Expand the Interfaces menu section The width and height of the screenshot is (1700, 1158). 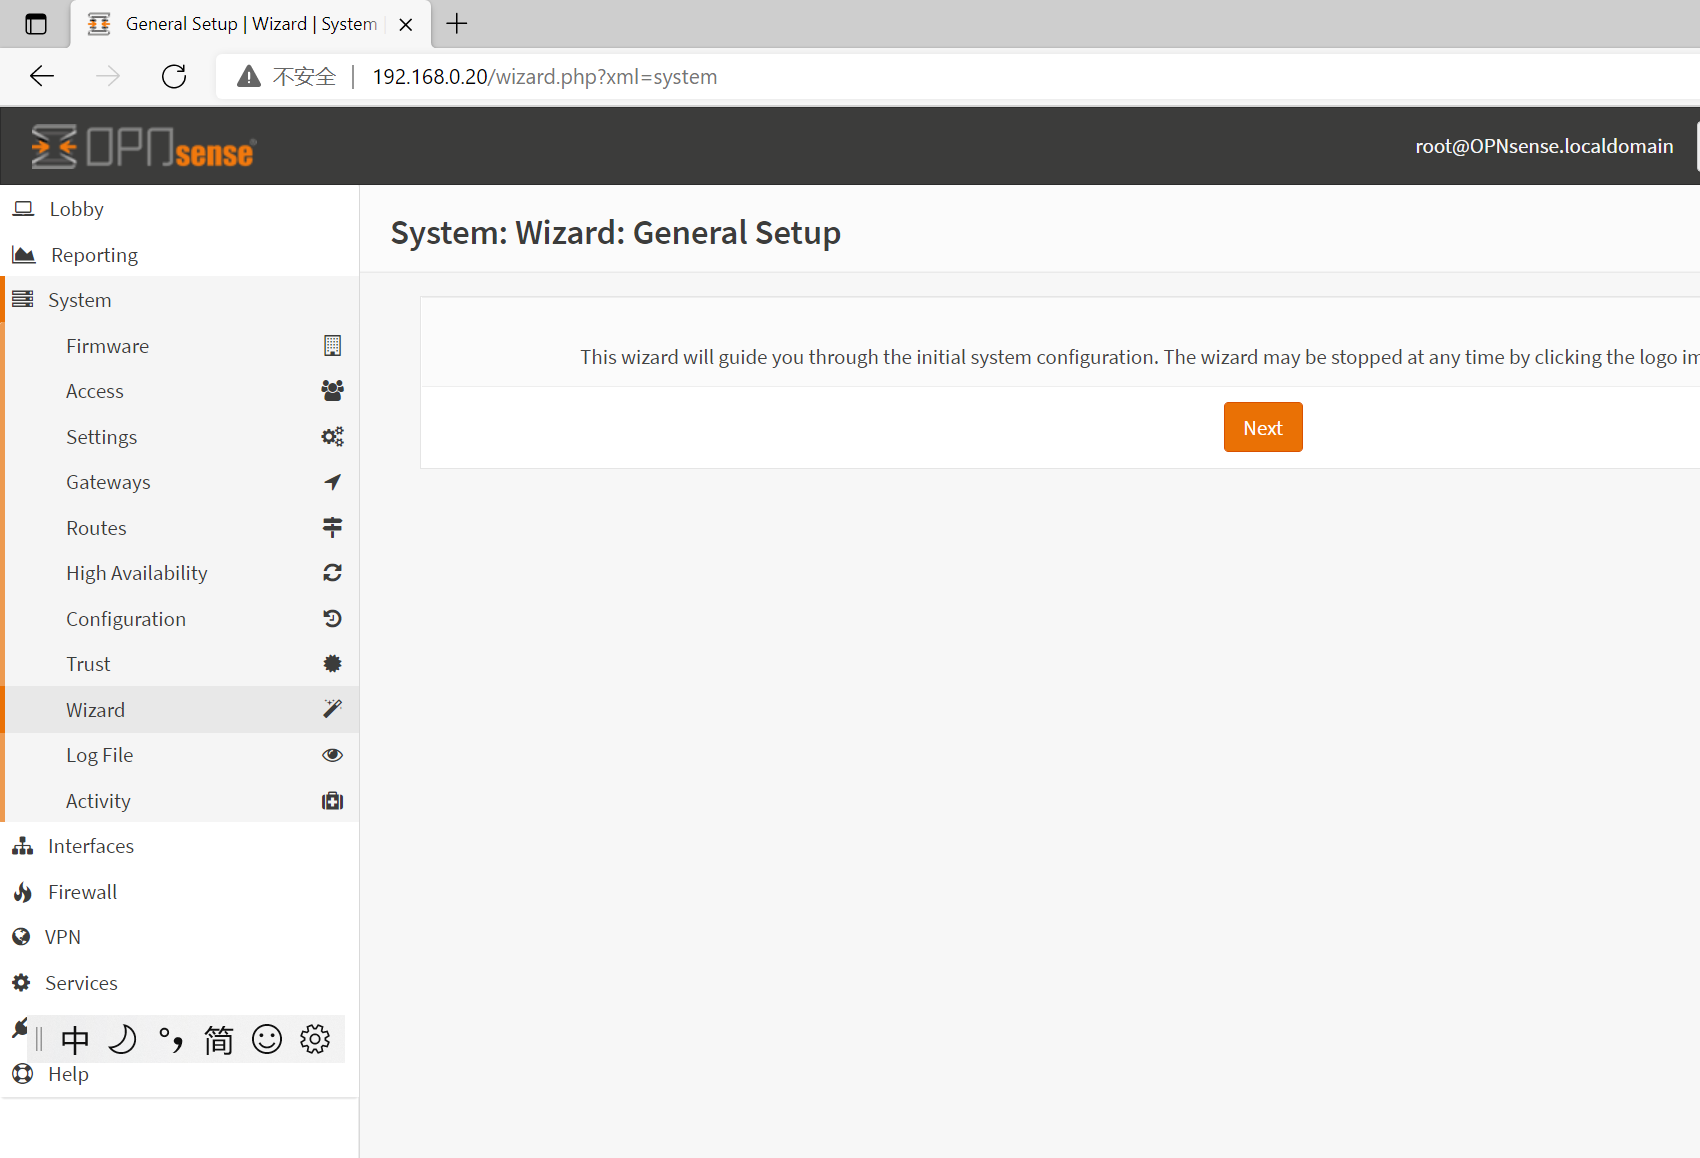point(90,845)
